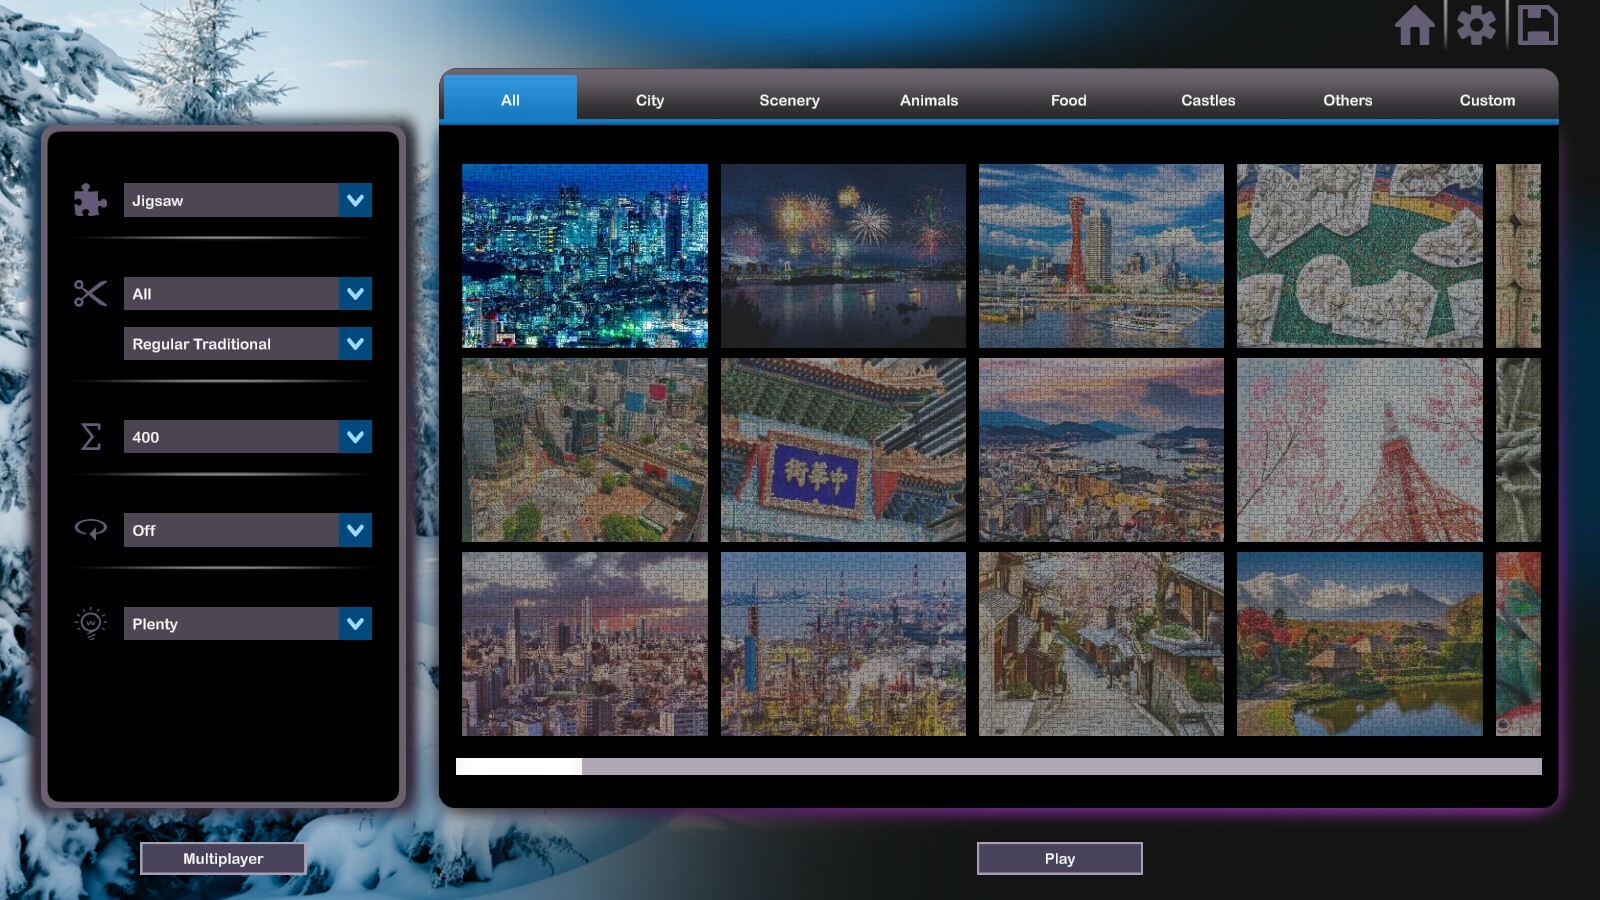The height and width of the screenshot is (900, 1600).
Task: Click the save icon top right
Action: [1537, 27]
